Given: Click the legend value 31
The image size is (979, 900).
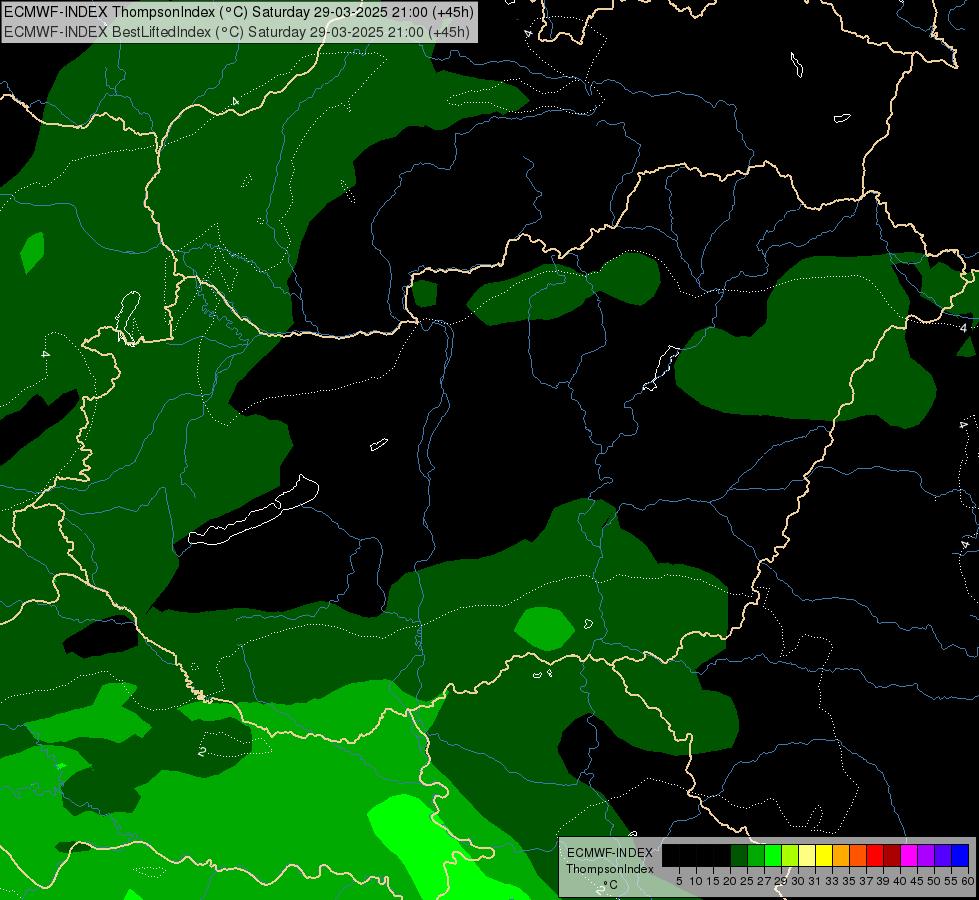Looking at the screenshot, I should 815,881.
